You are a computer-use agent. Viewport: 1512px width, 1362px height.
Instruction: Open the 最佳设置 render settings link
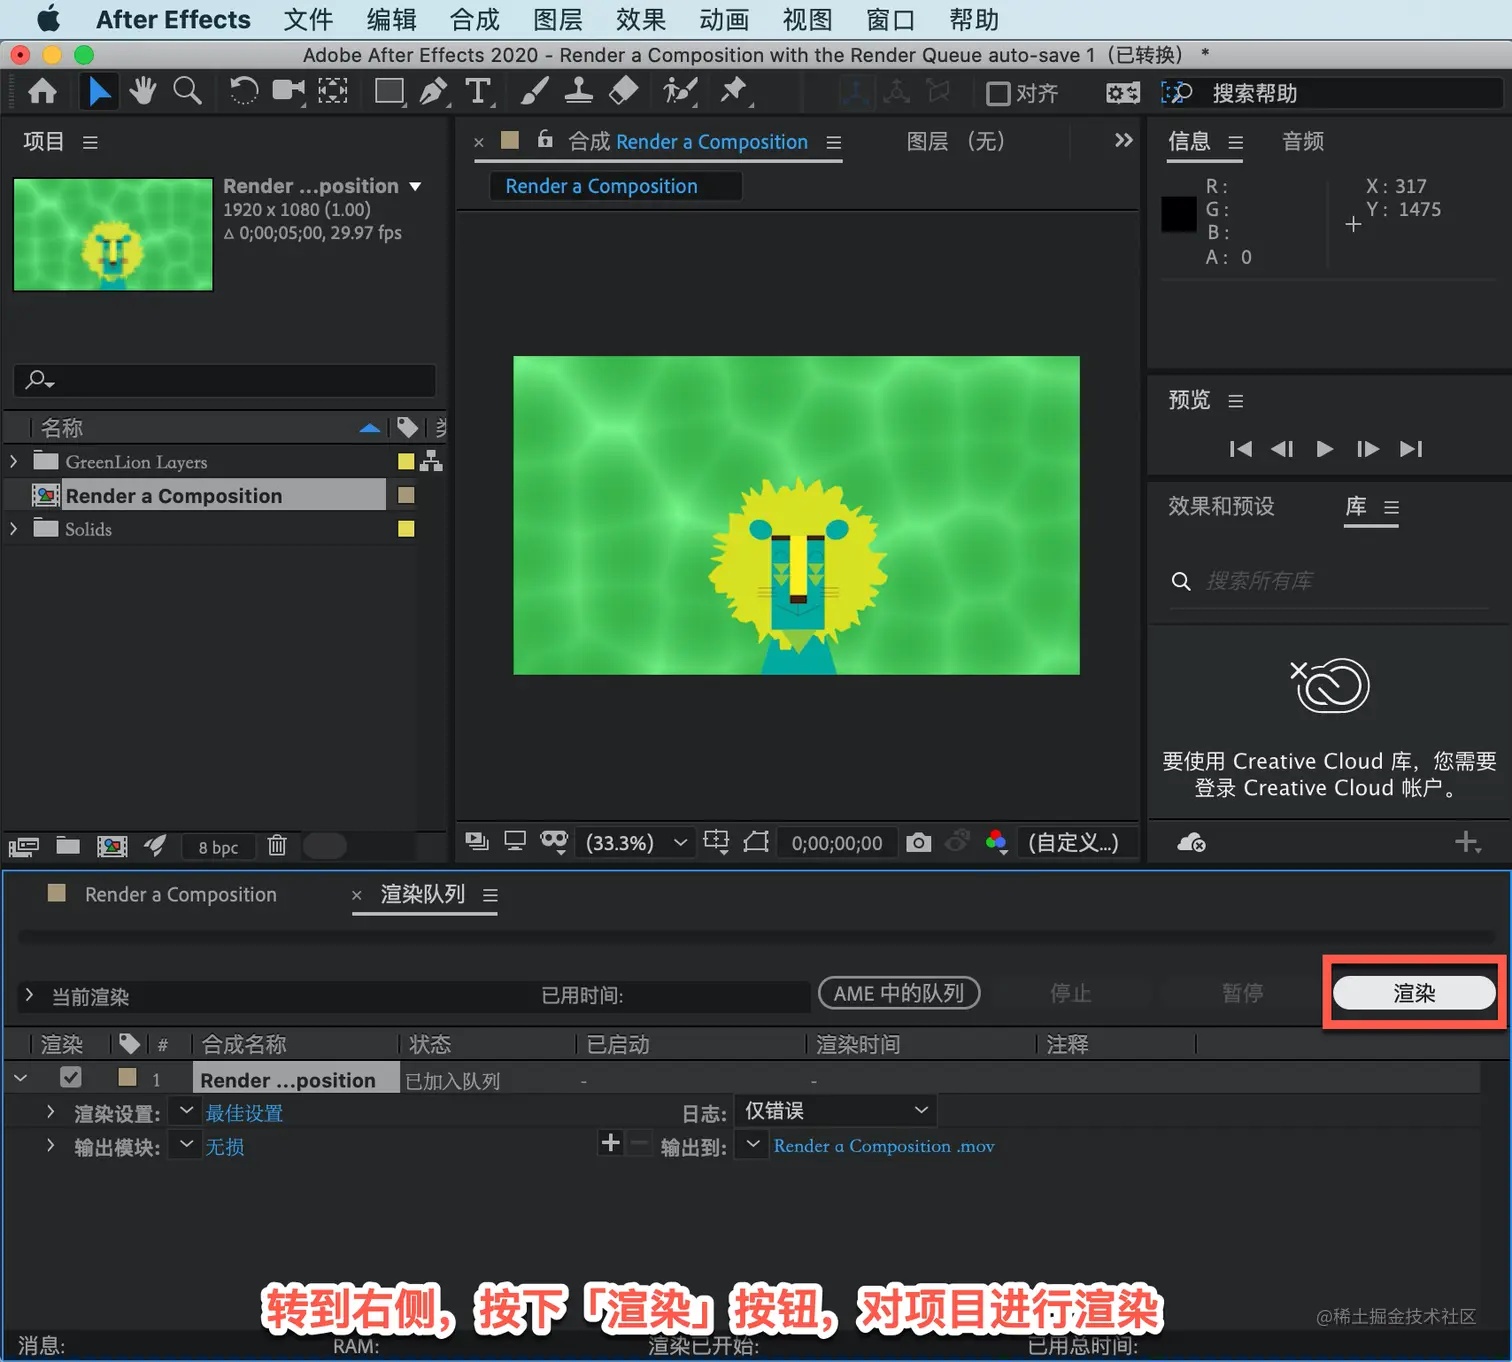[x=244, y=1113]
